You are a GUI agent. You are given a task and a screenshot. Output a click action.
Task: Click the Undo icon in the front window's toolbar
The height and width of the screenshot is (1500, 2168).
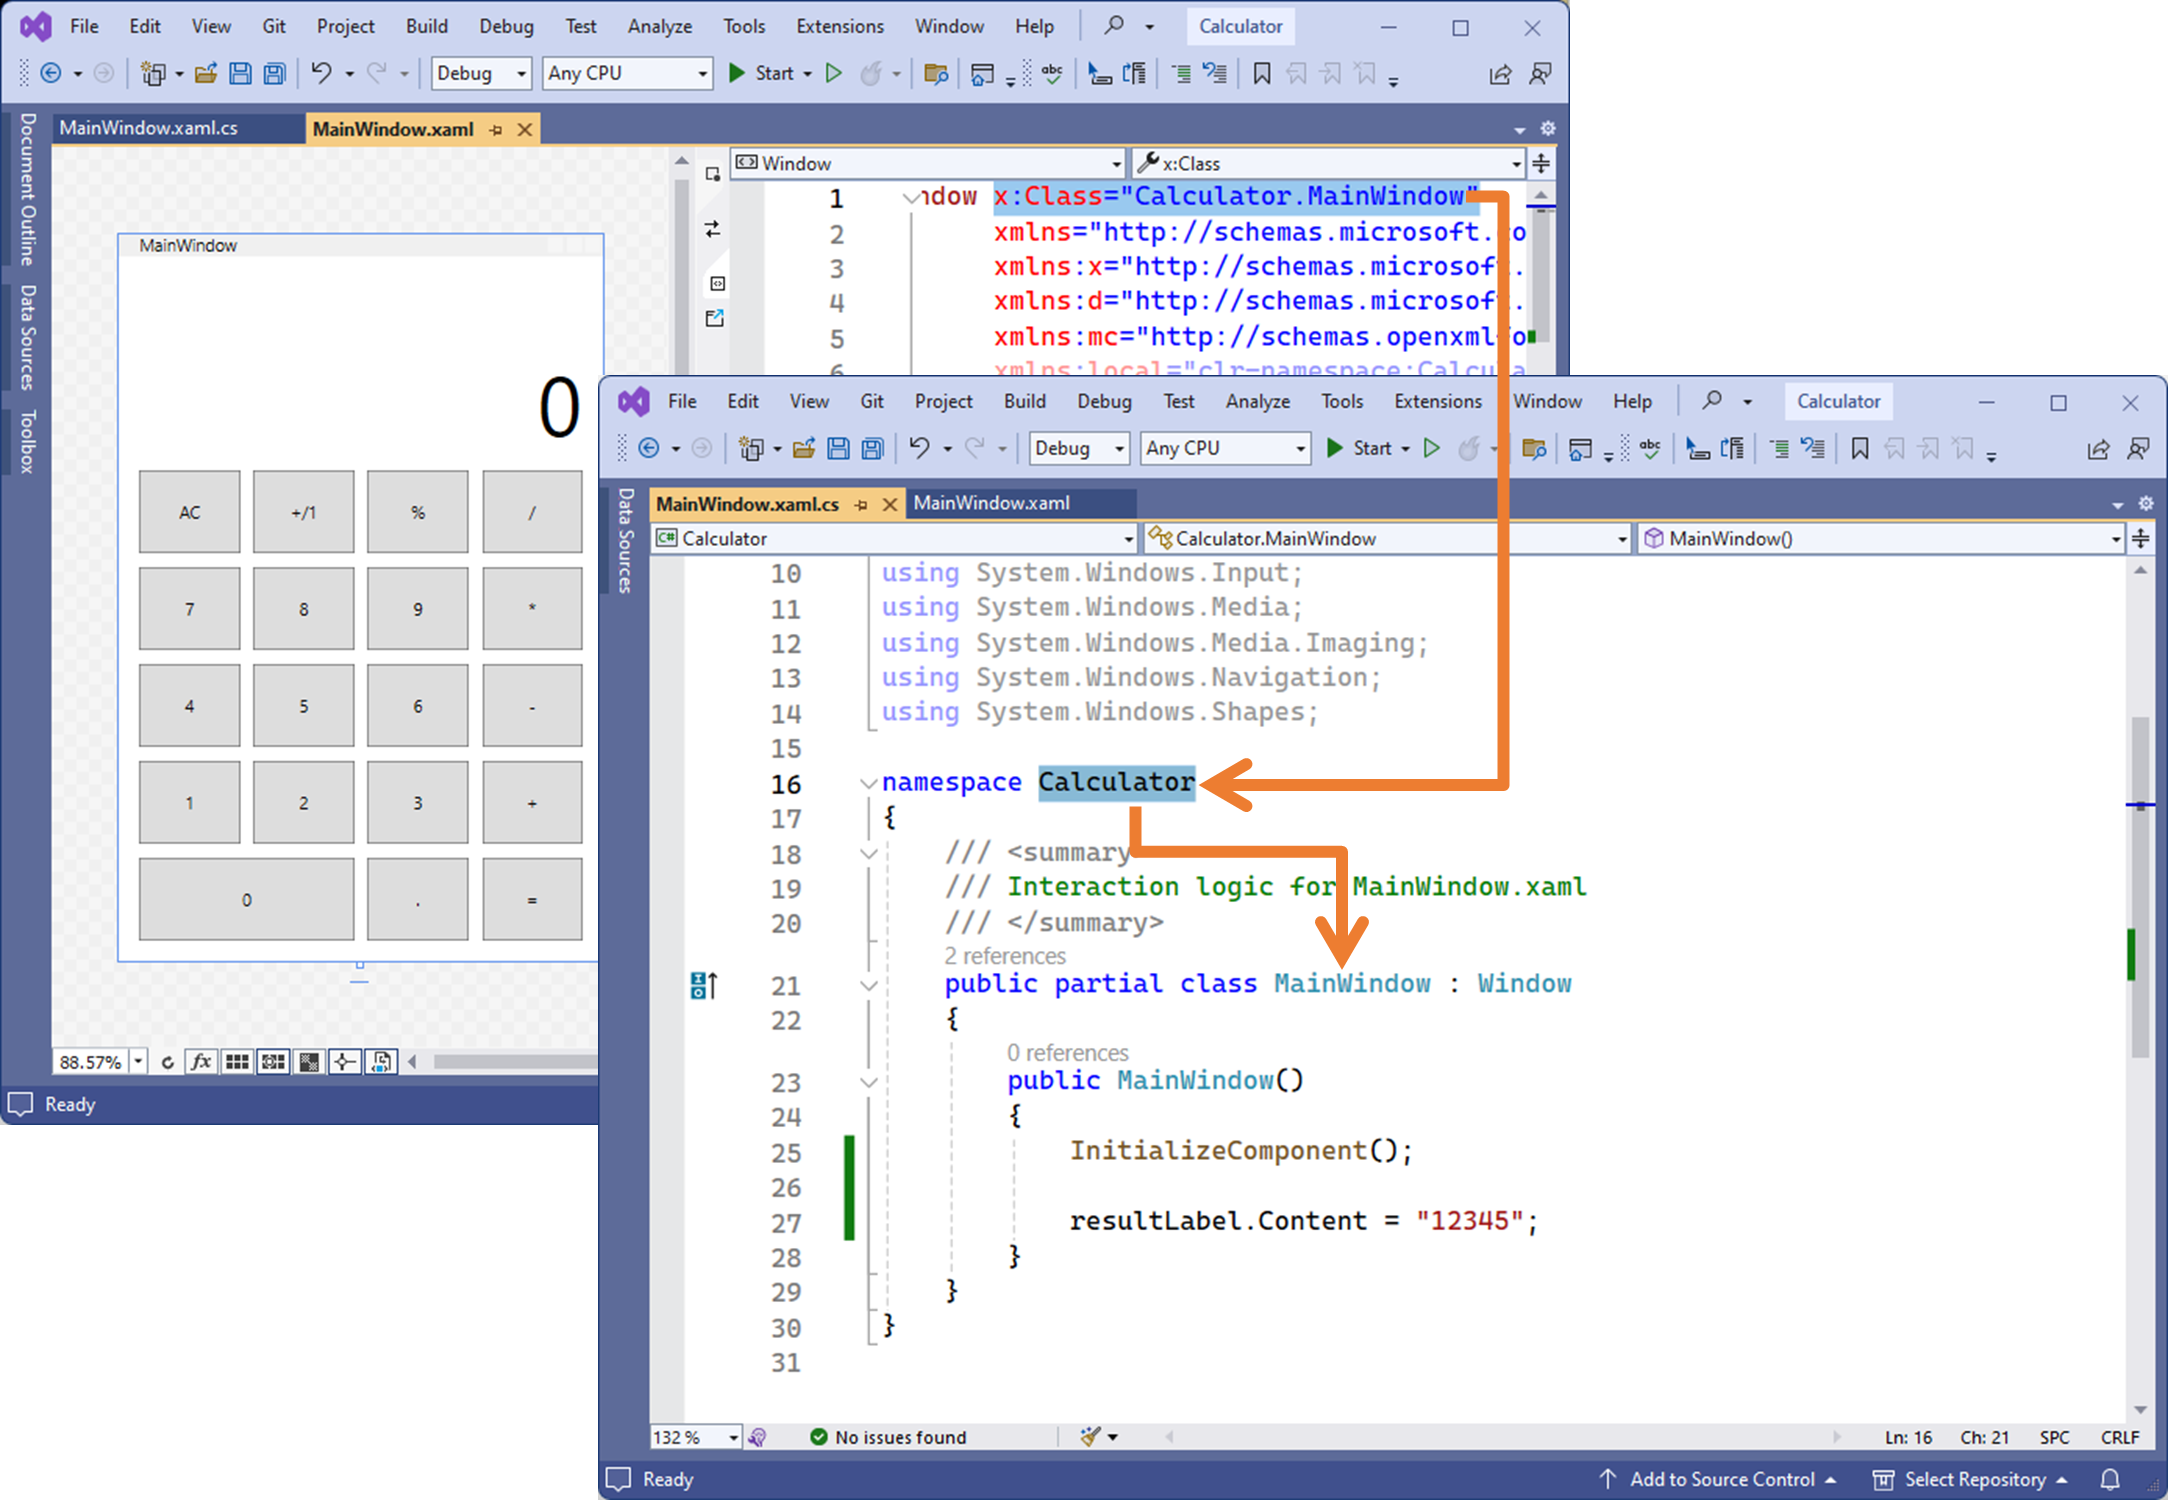point(919,448)
